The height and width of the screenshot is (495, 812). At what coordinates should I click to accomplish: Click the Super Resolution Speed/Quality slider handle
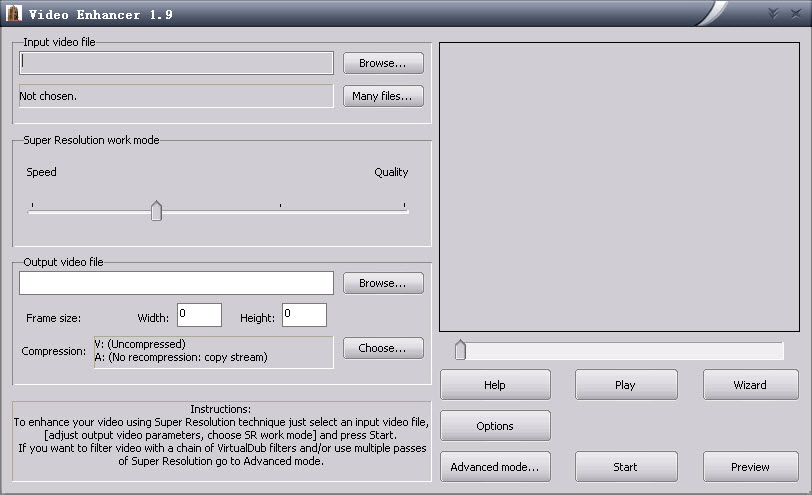[156, 211]
